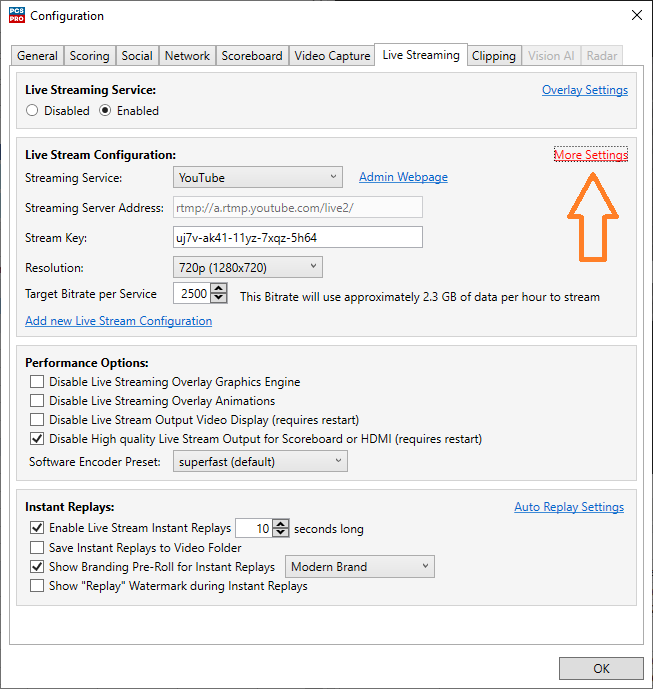Select the Disabled live streaming radio button
The image size is (654, 689).
point(33,111)
